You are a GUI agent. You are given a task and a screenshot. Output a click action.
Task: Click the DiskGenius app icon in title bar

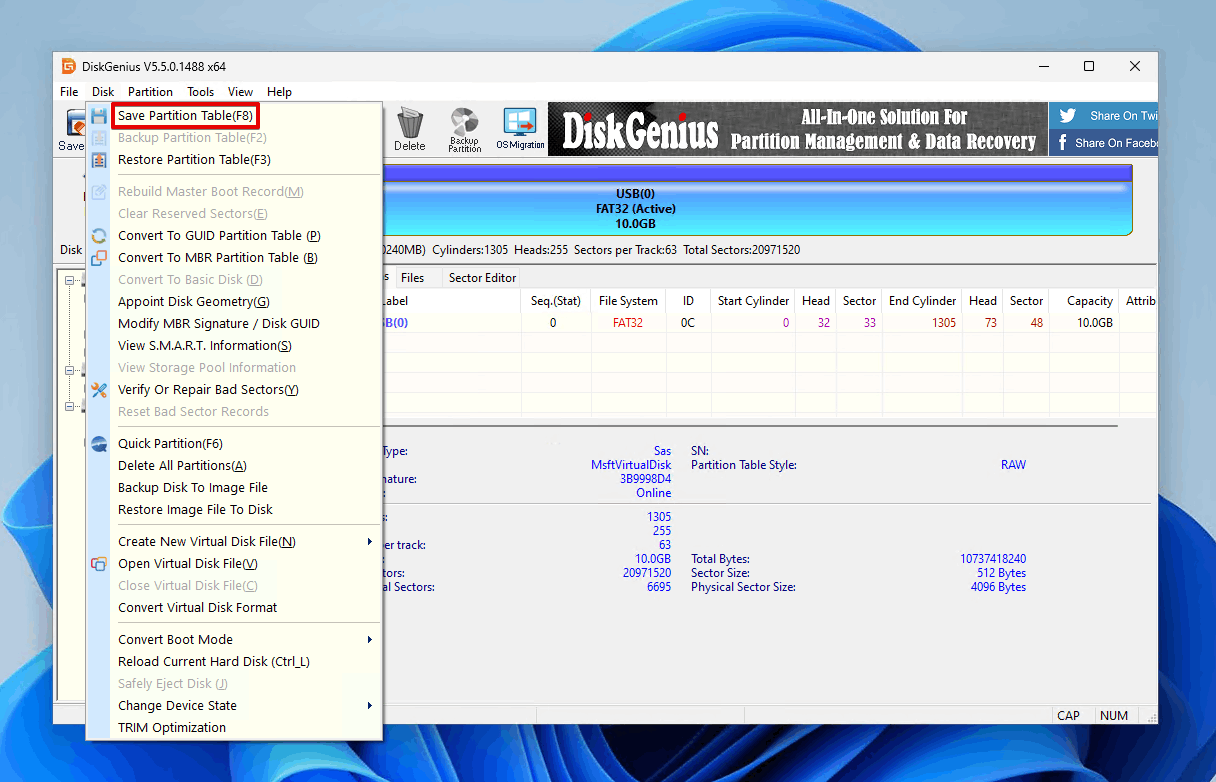click(x=68, y=66)
